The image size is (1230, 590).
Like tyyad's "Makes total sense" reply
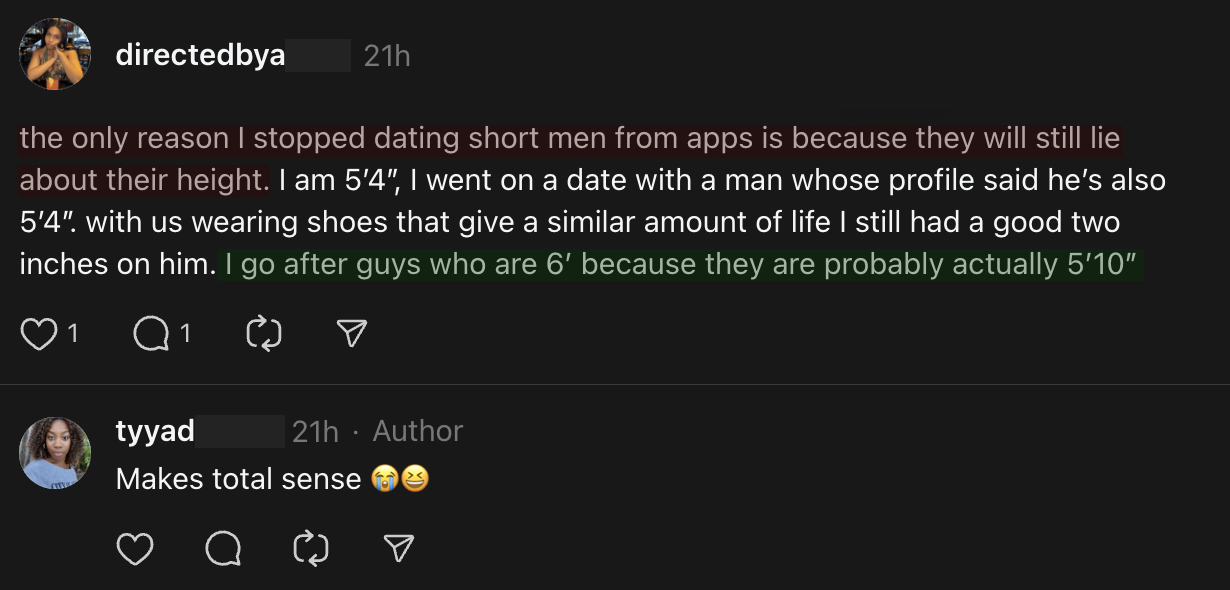135,547
